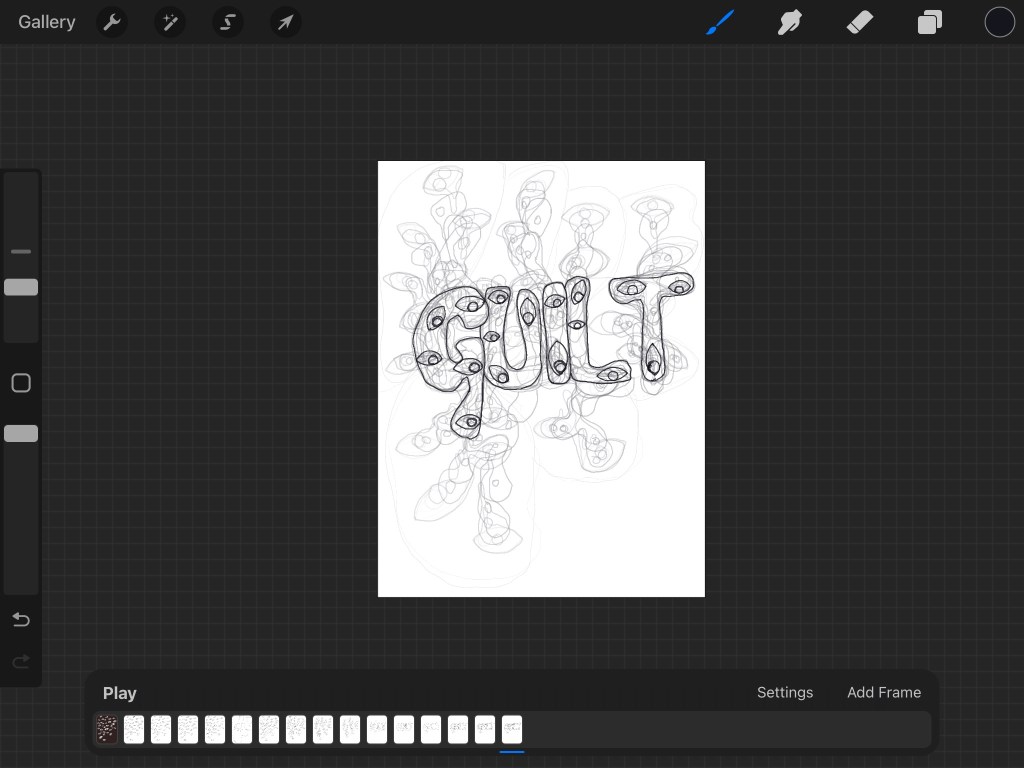Viewport: 1024px width, 768px height.
Task: Open the Adjustments magic wand menu
Action: [x=170, y=22]
